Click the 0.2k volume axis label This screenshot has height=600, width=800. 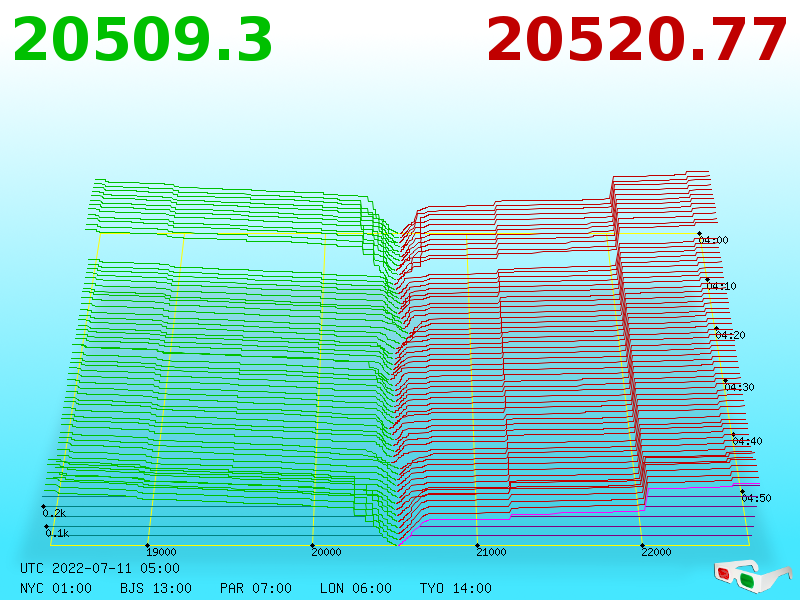(55, 513)
